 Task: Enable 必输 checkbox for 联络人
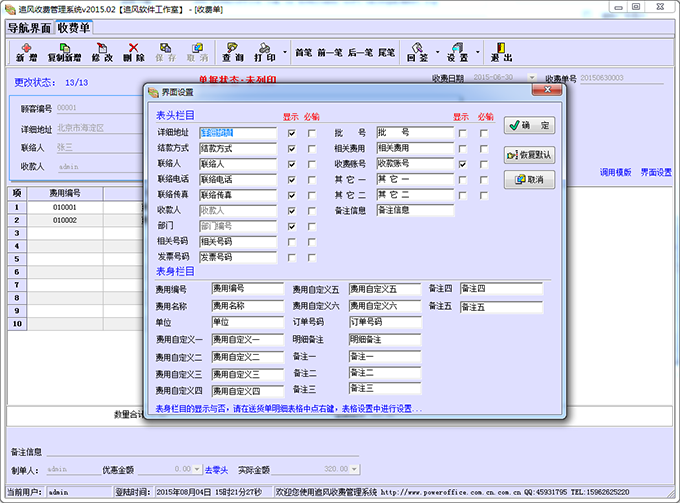coord(312,163)
